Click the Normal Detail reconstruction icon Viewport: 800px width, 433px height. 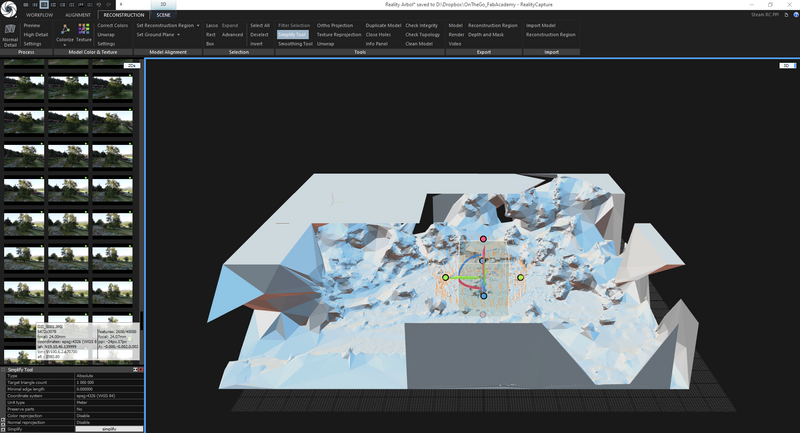[10, 35]
